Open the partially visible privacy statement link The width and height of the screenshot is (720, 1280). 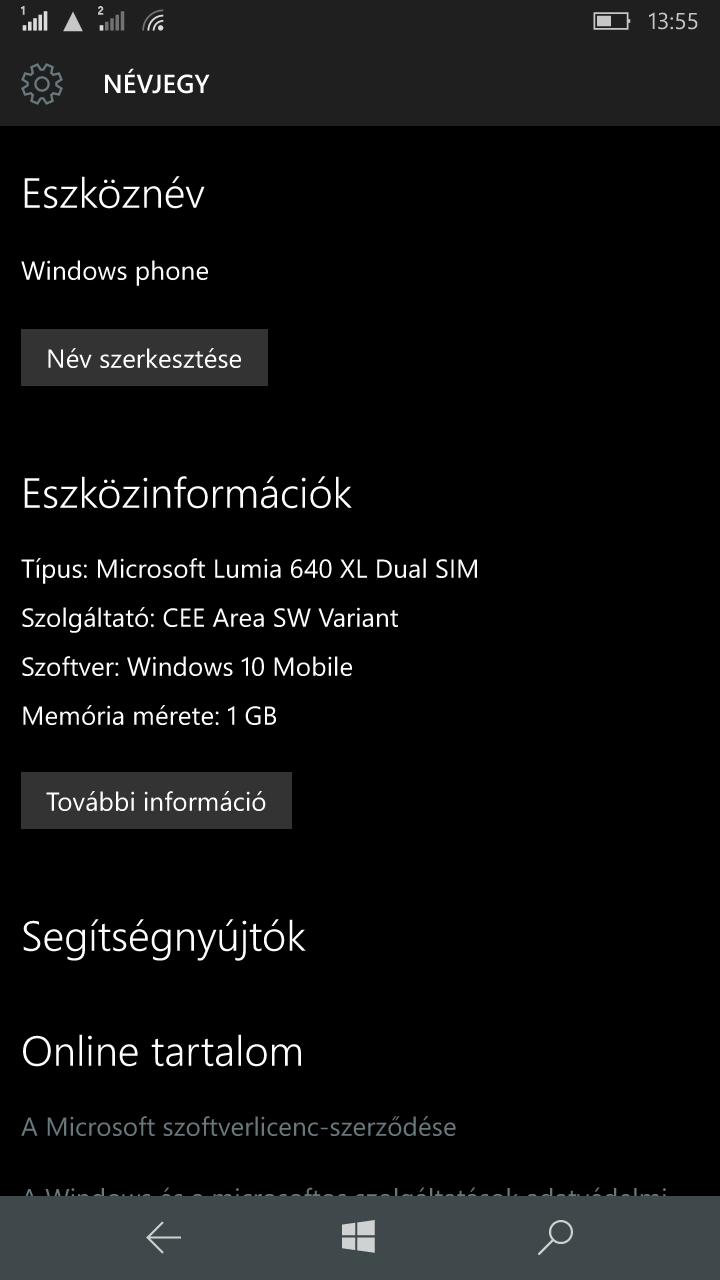pyautogui.click(x=344, y=1190)
